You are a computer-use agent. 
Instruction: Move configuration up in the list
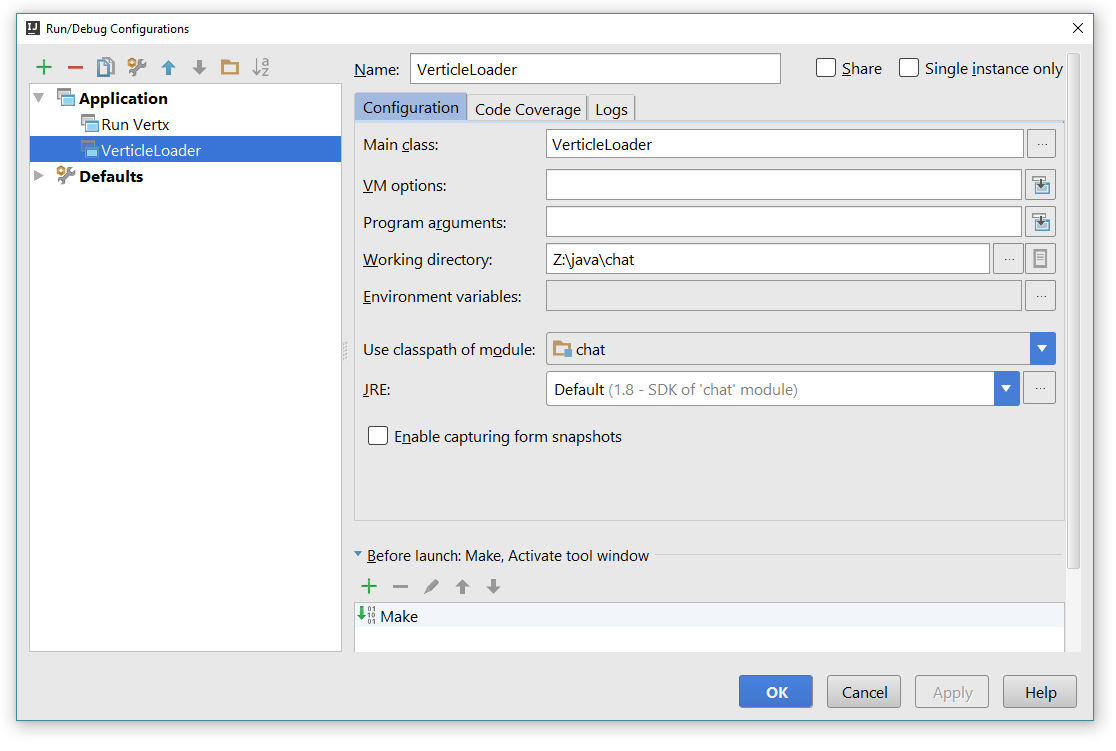pyautogui.click(x=168, y=67)
